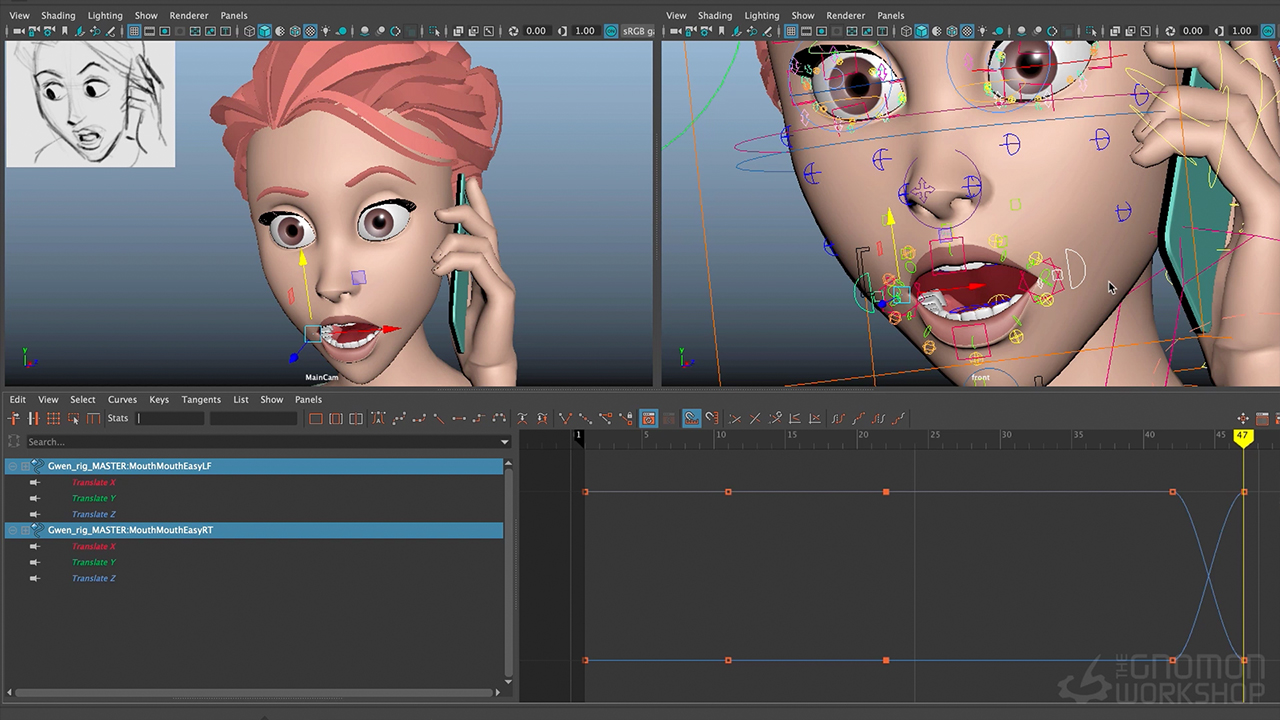1280x720 pixels.
Task: Toggle the Time Snap button
Action: (692, 419)
